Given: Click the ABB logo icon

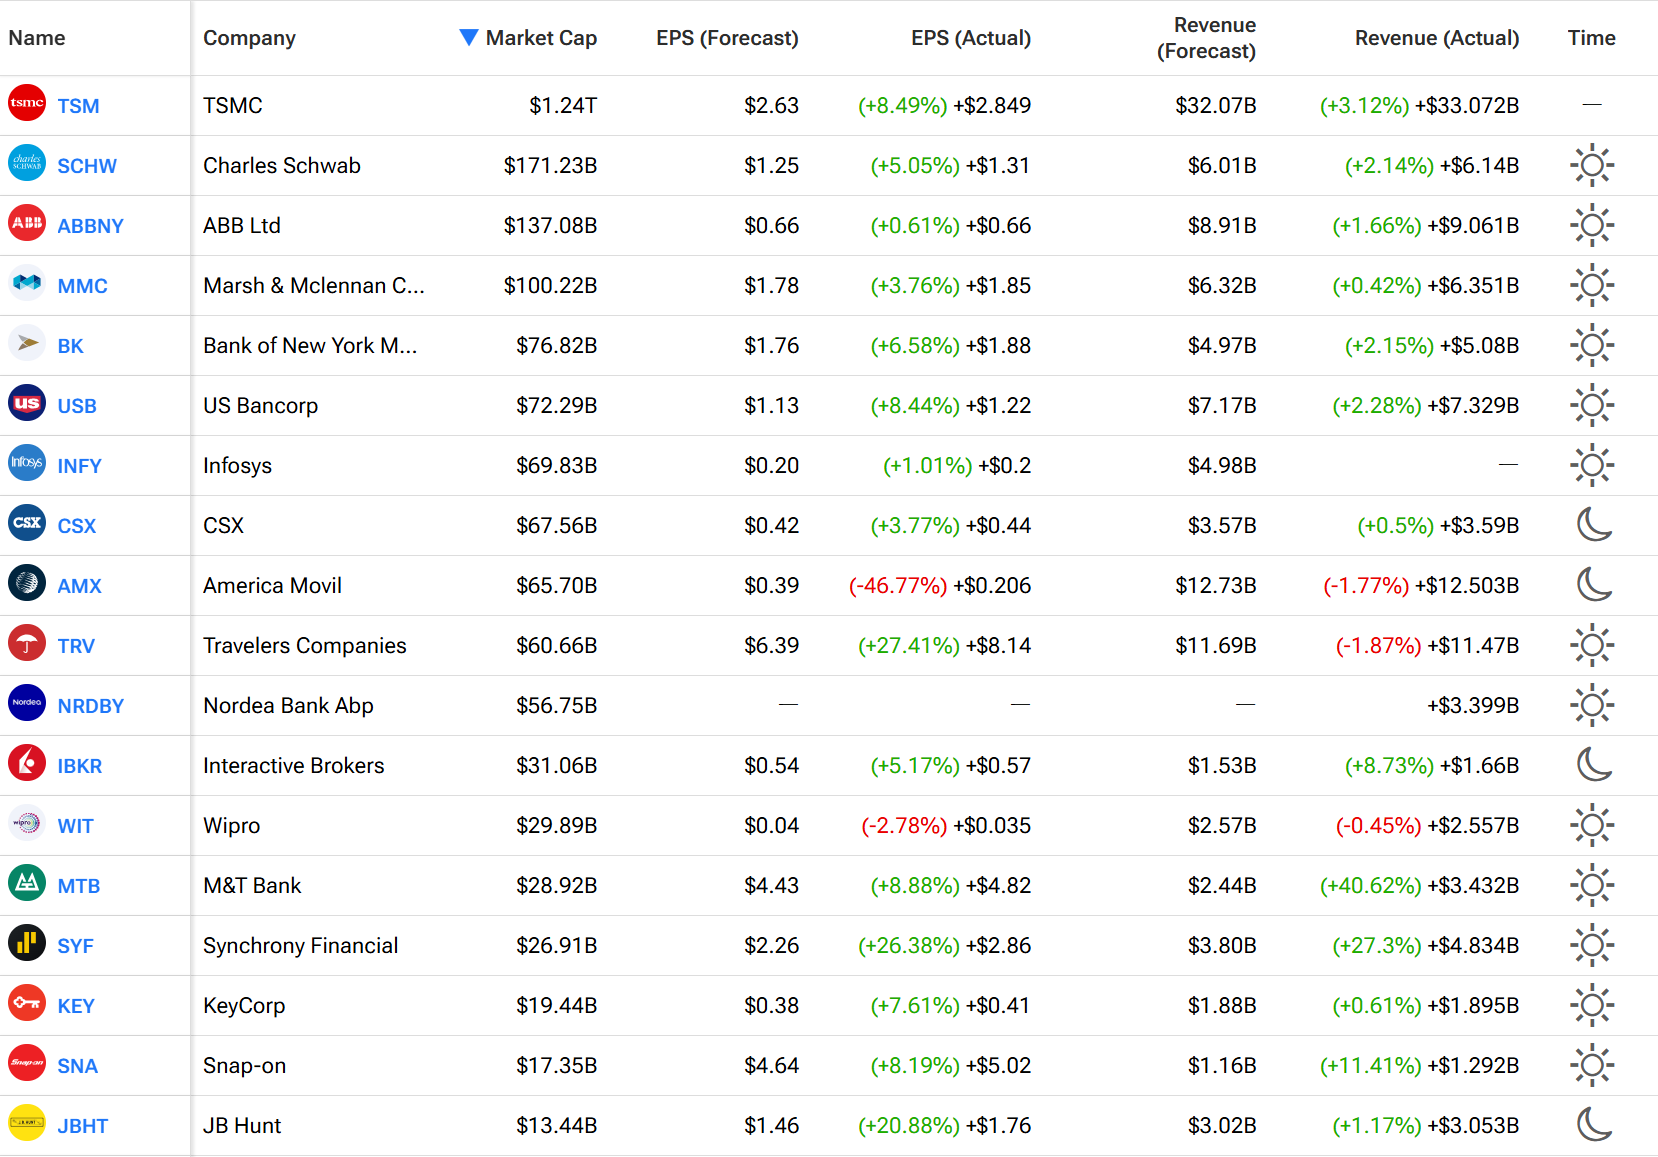Looking at the screenshot, I should [x=27, y=223].
